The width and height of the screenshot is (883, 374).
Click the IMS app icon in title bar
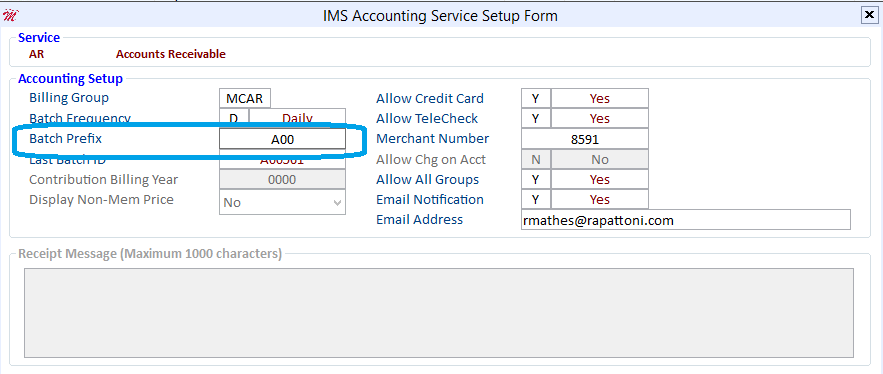(10, 16)
